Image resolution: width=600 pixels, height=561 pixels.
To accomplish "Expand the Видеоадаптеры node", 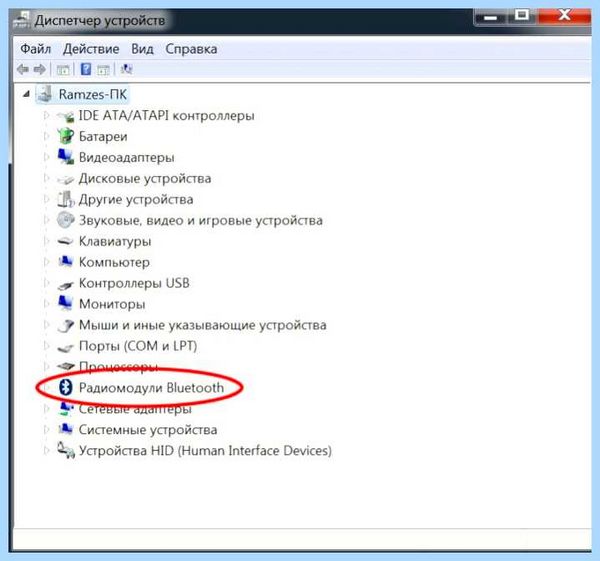I will [46, 157].
